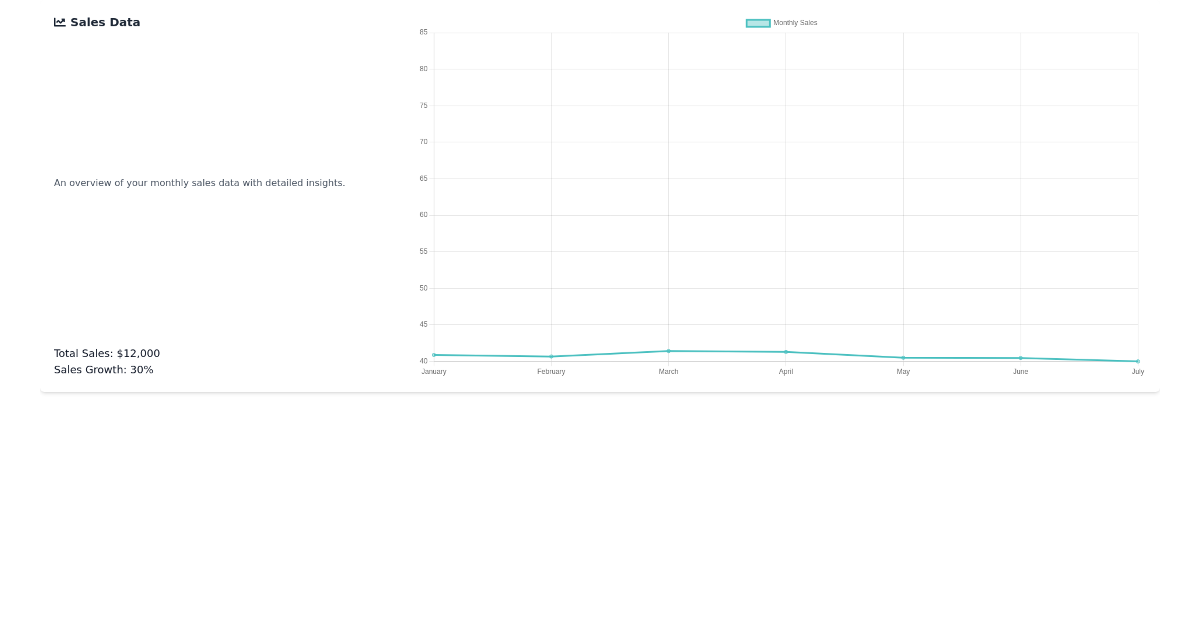1200x630 pixels.
Task: Click the monthly sales overview description text
Action: click(199, 183)
